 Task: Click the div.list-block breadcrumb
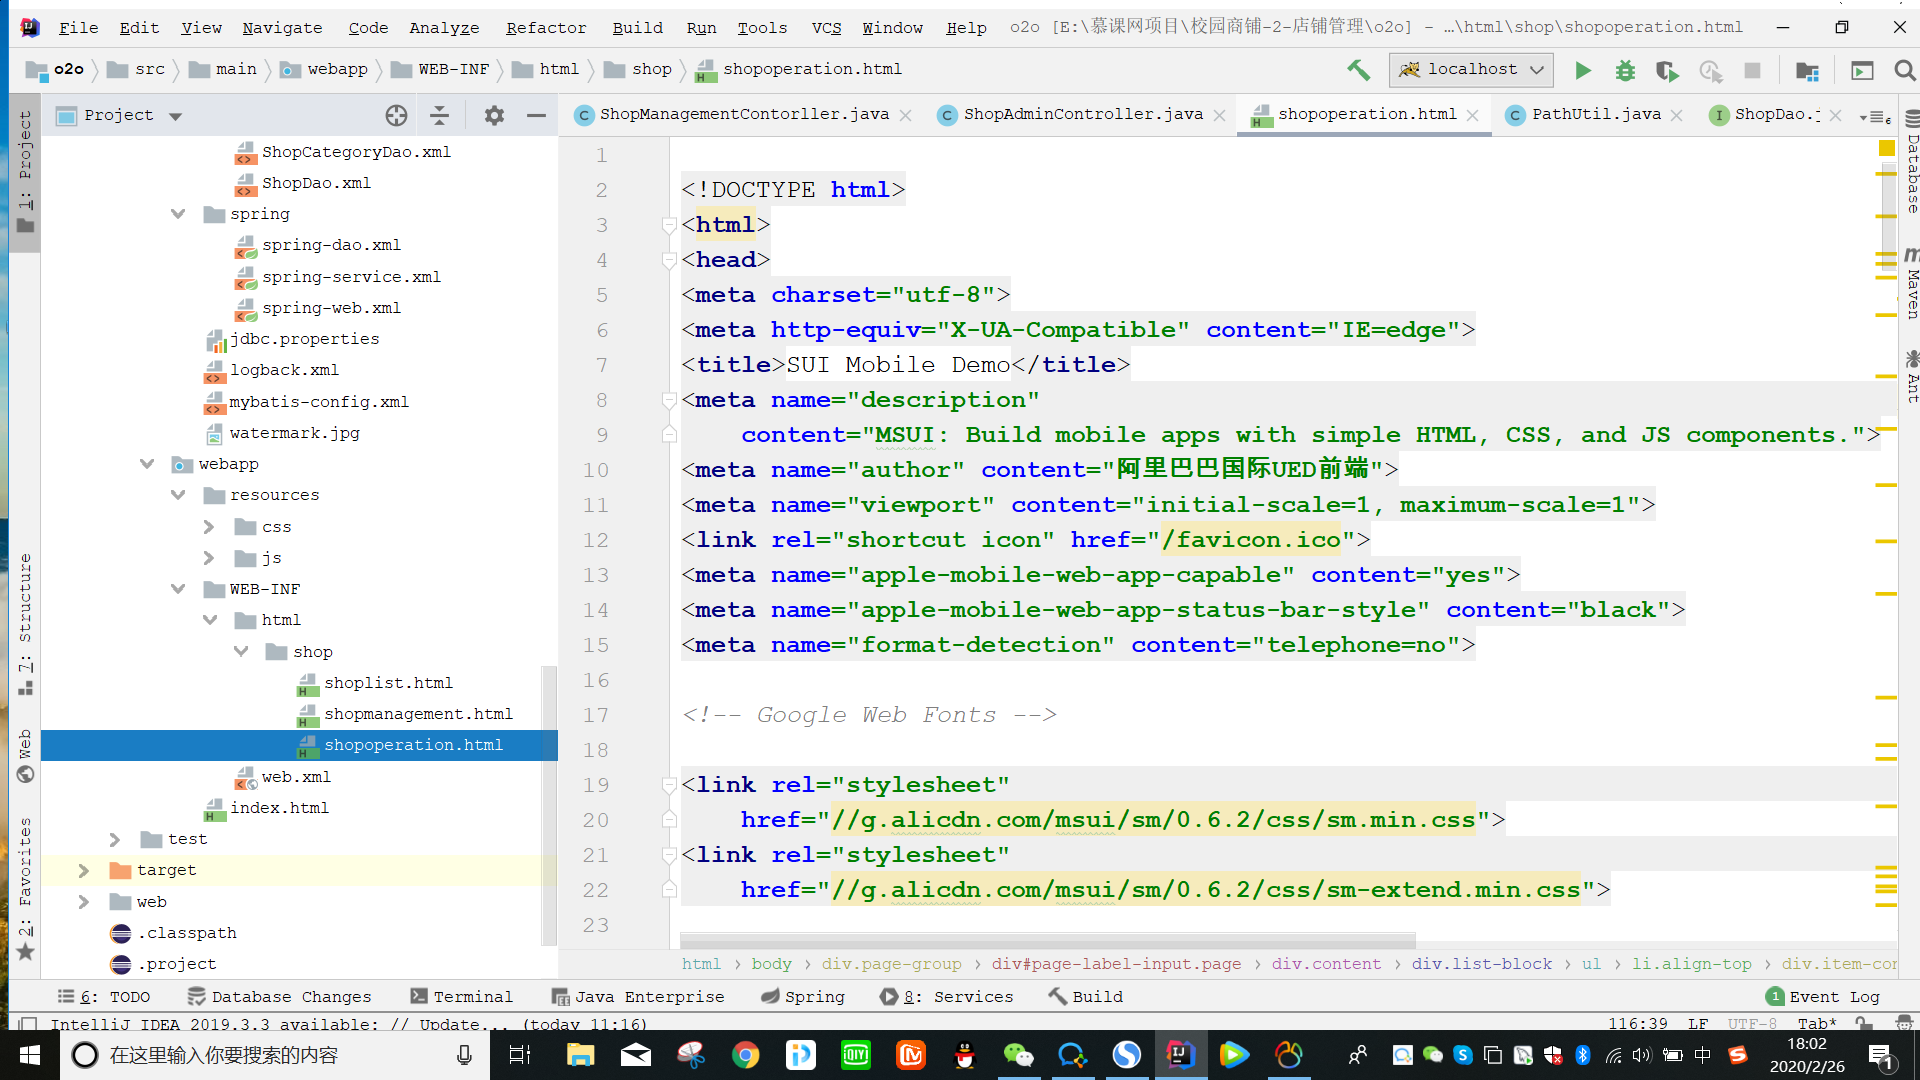coord(1482,964)
